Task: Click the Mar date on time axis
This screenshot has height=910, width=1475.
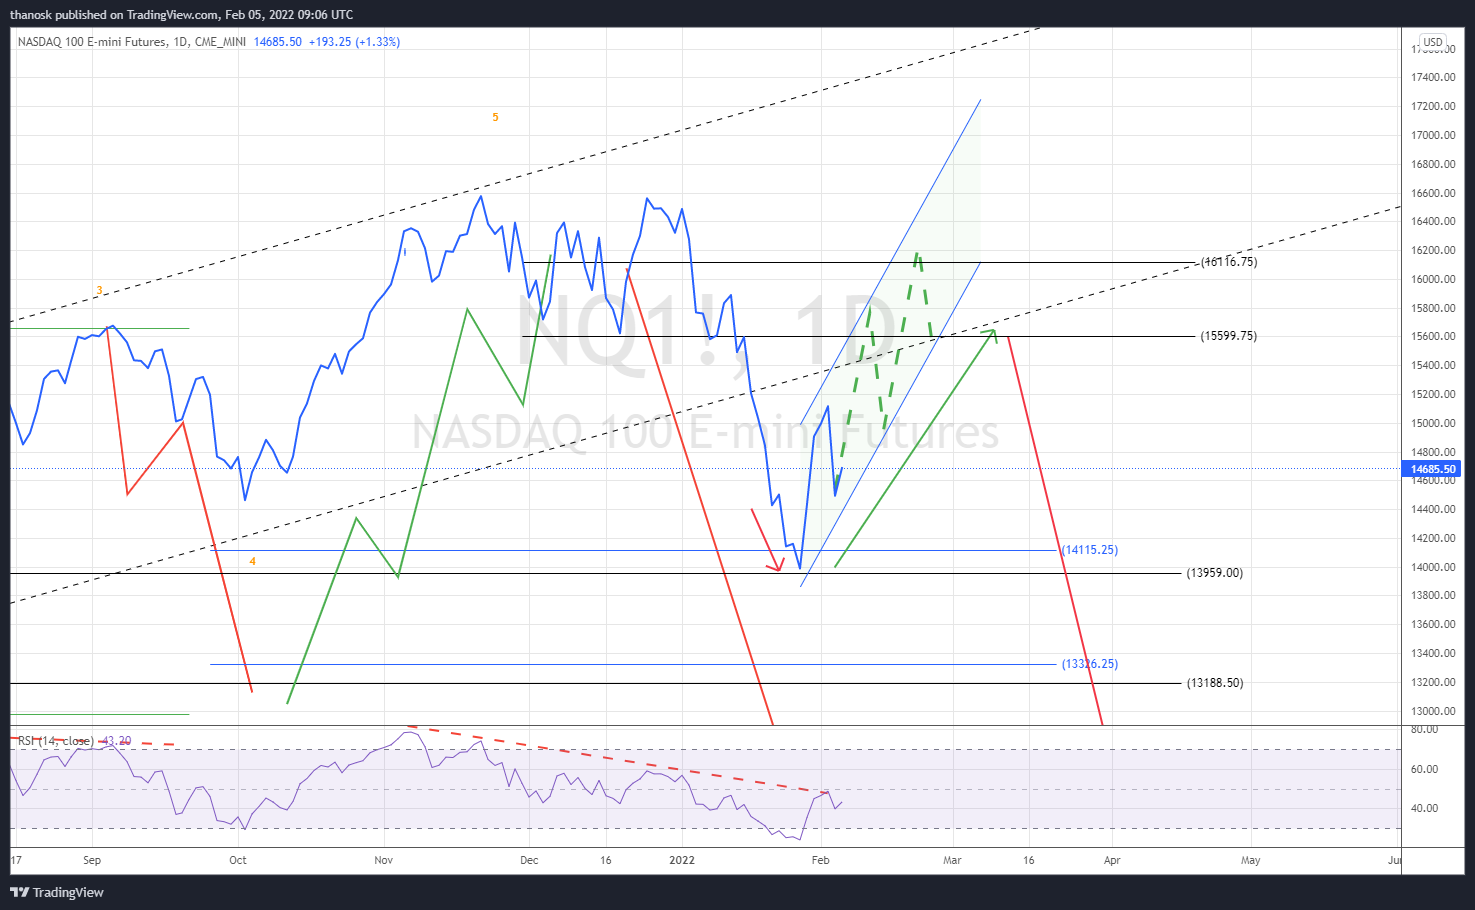Action: 952,860
